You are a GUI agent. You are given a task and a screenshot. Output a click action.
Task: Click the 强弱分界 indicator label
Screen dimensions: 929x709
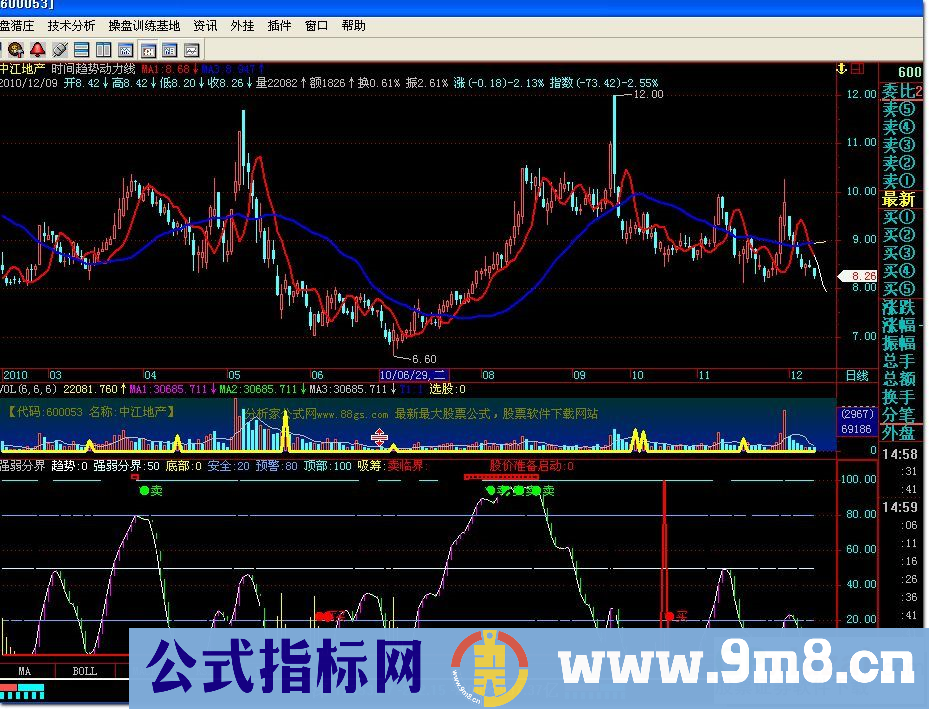tap(23, 466)
